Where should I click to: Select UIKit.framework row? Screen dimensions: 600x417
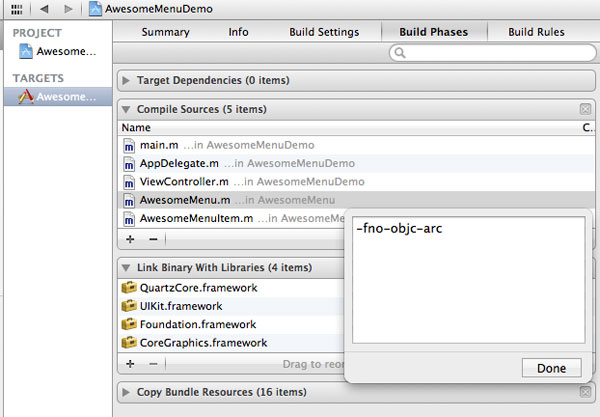[x=232, y=306]
